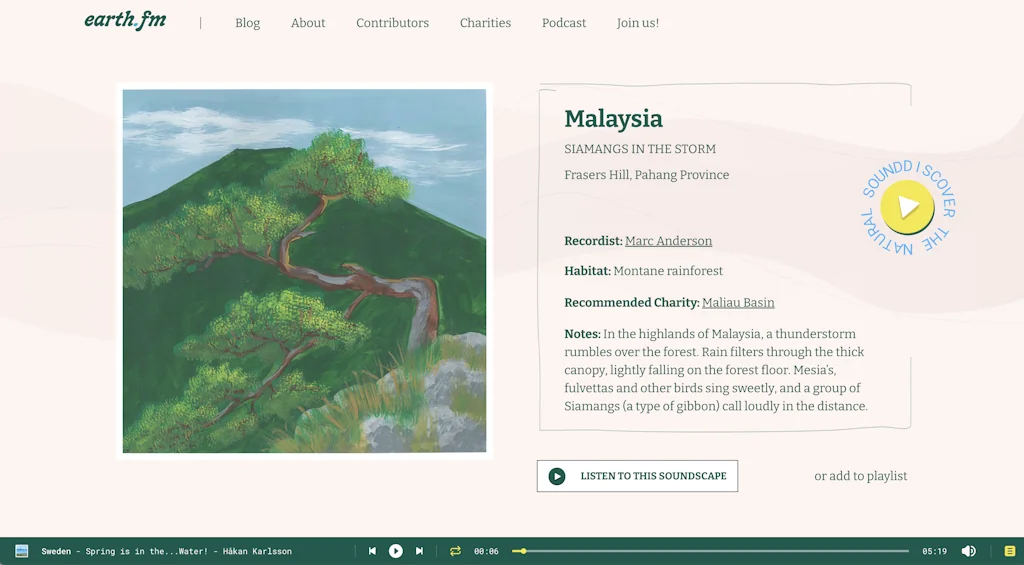Image resolution: width=1024 pixels, height=565 pixels.
Task: Click the yellow Discover play button
Action: click(907, 207)
